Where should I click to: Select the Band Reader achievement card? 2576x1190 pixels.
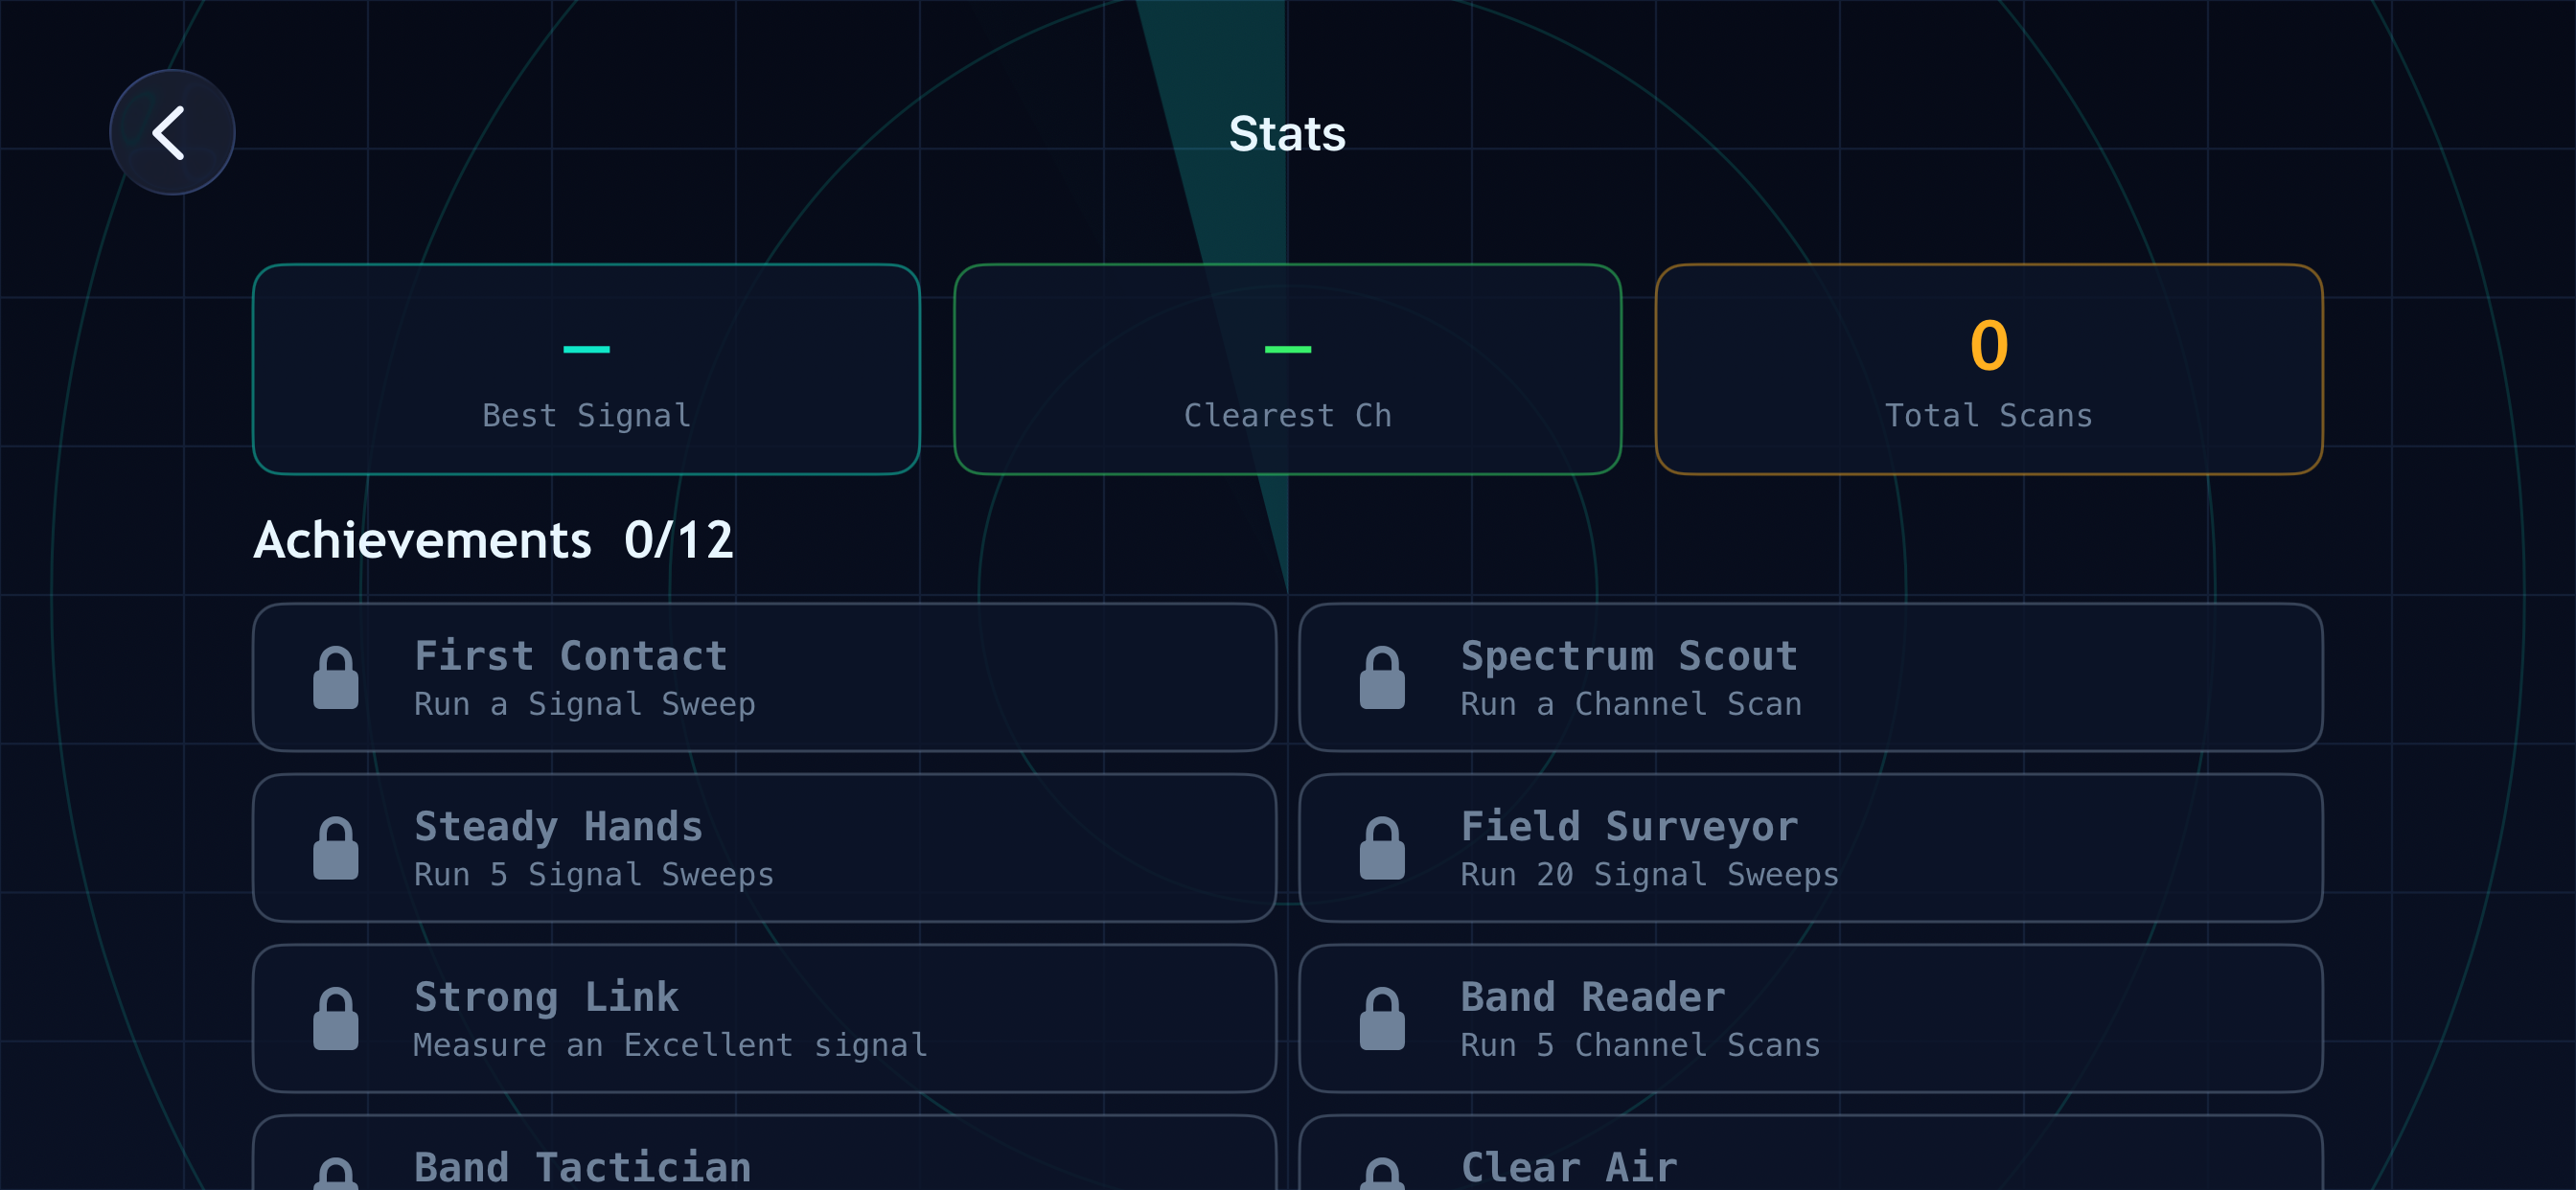(1810, 1018)
